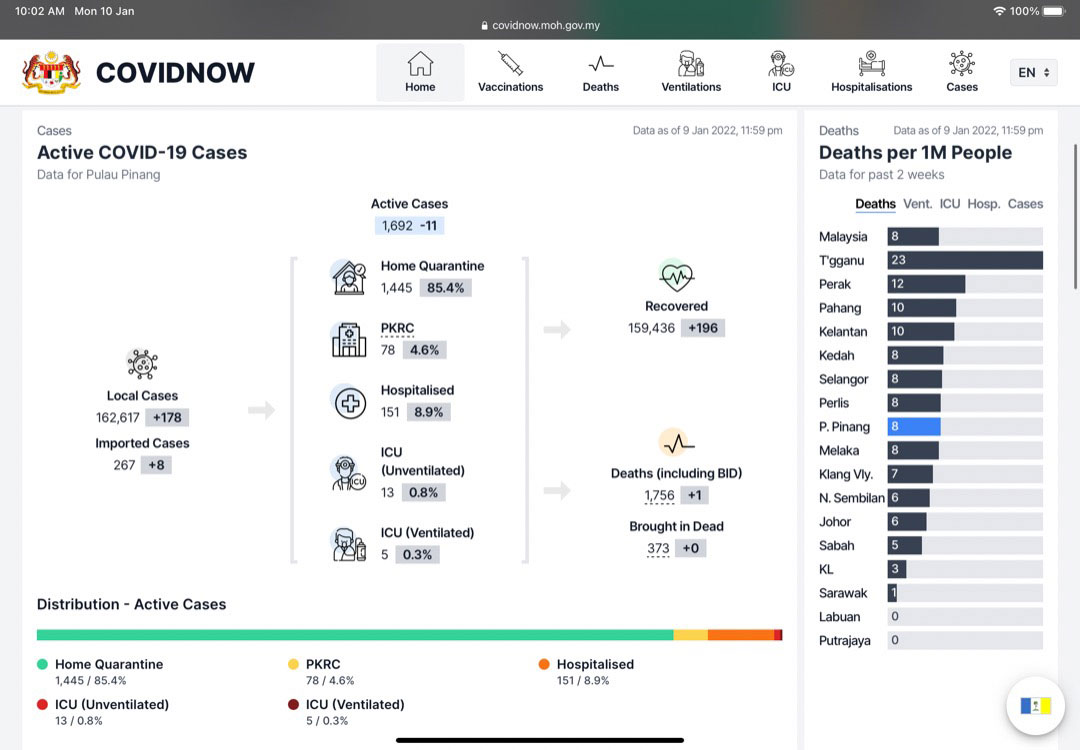Click the Malaysia coat of arms logo
The height and width of the screenshot is (750, 1080).
(52, 72)
